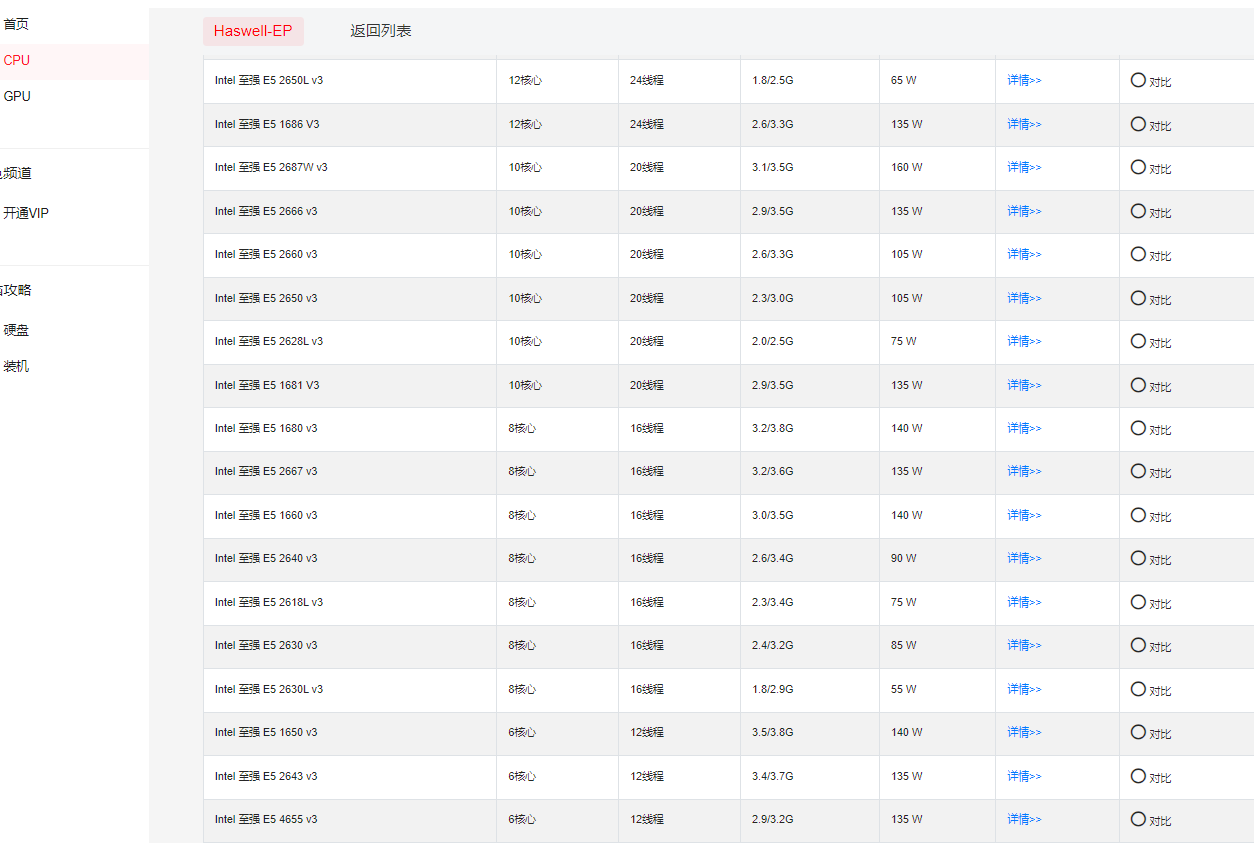Select CPU in the sidebar

pyautogui.click(x=17, y=60)
